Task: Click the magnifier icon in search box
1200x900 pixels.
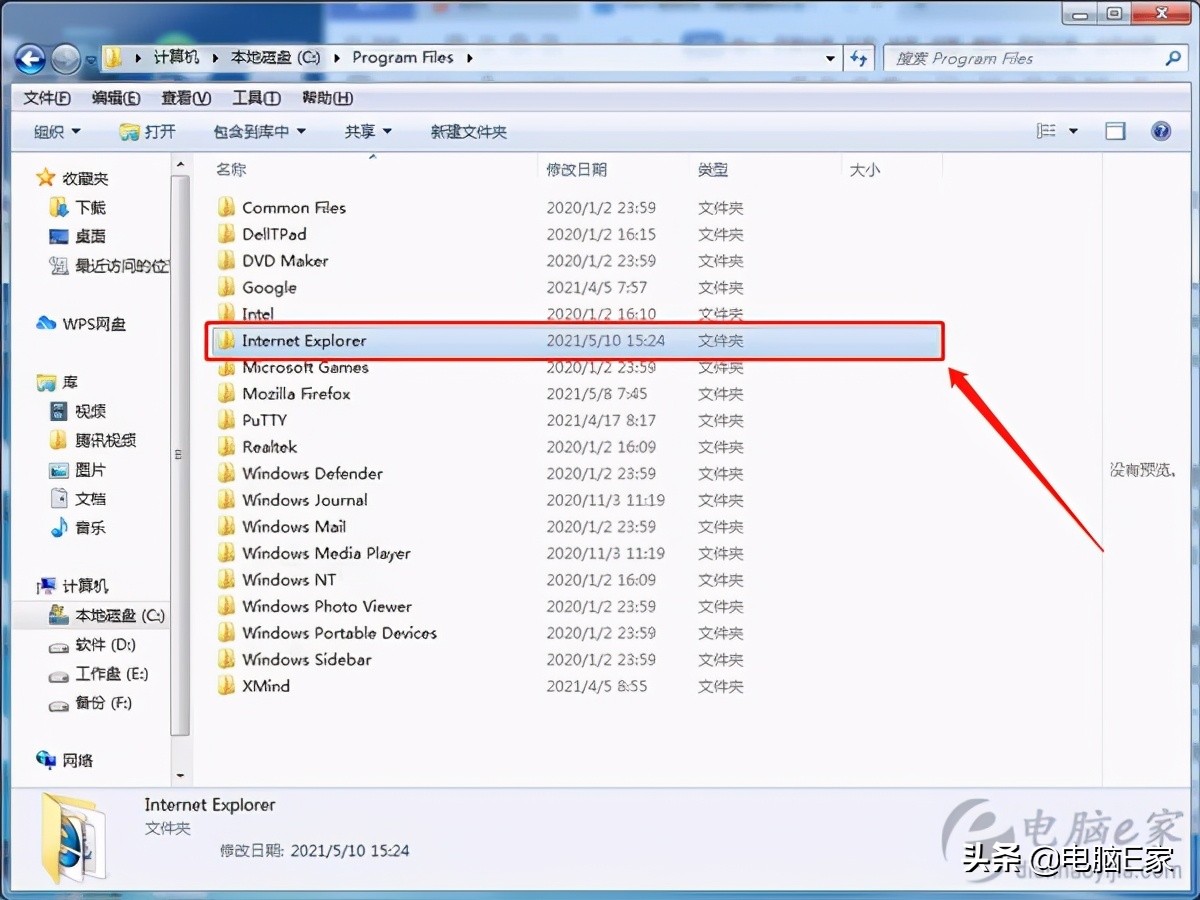Action: [1172, 59]
